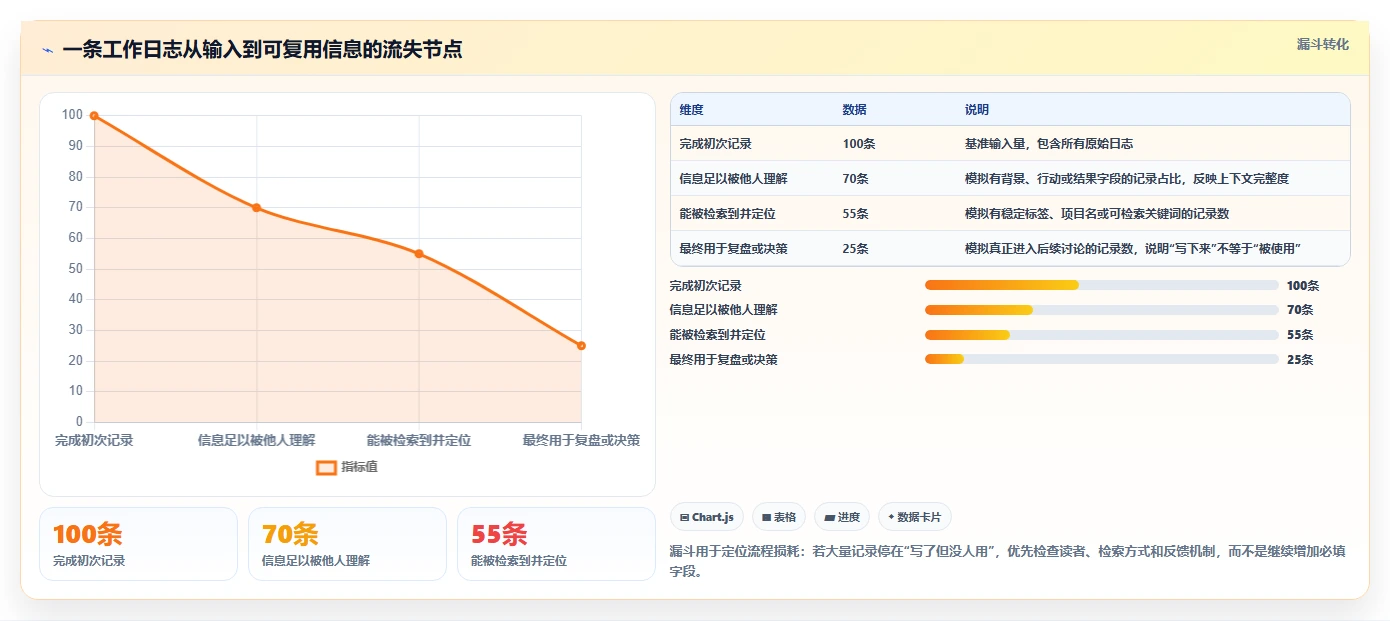Image resolution: width=1390 pixels, height=621 pixels.
Task: Click the progress bar for 最终用于复盘或决策
Action: pyautogui.click(x=1102, y=359)
